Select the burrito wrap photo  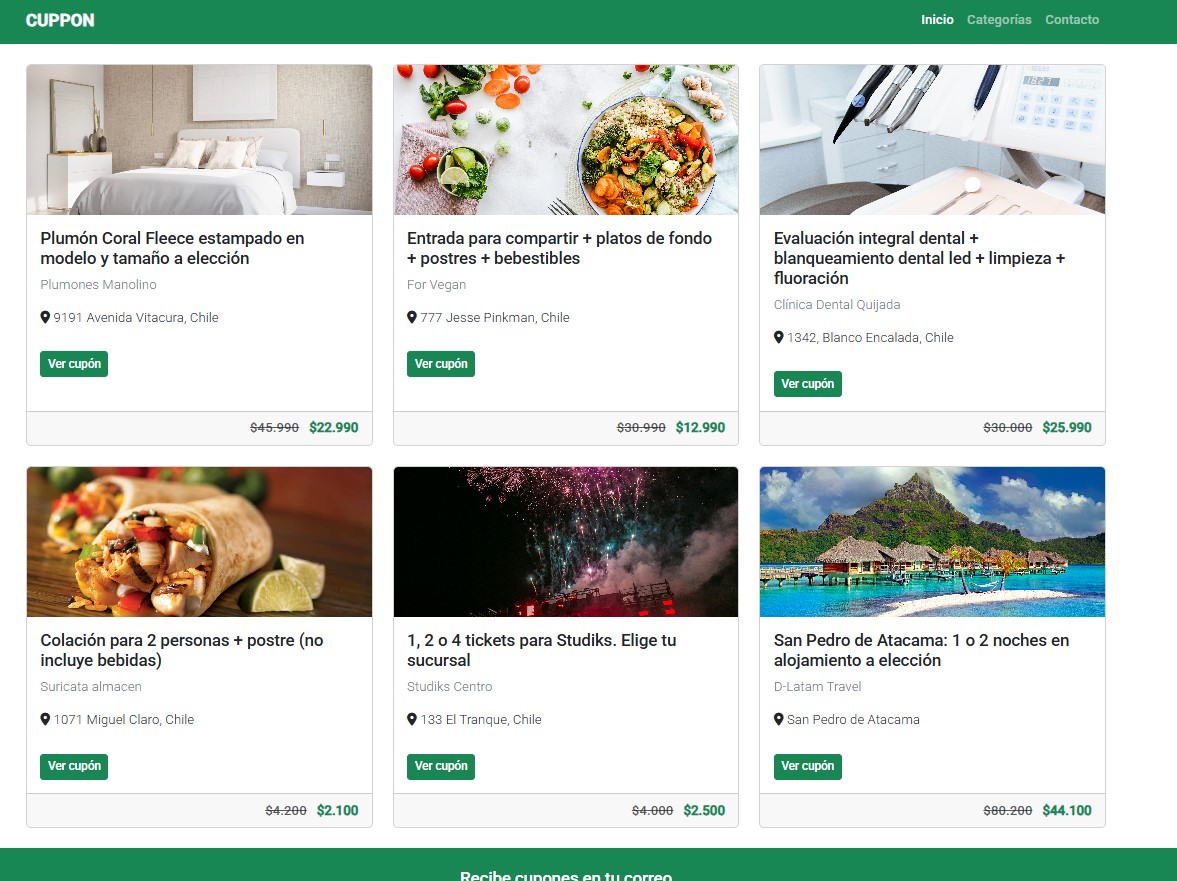[x=200, y=542]
